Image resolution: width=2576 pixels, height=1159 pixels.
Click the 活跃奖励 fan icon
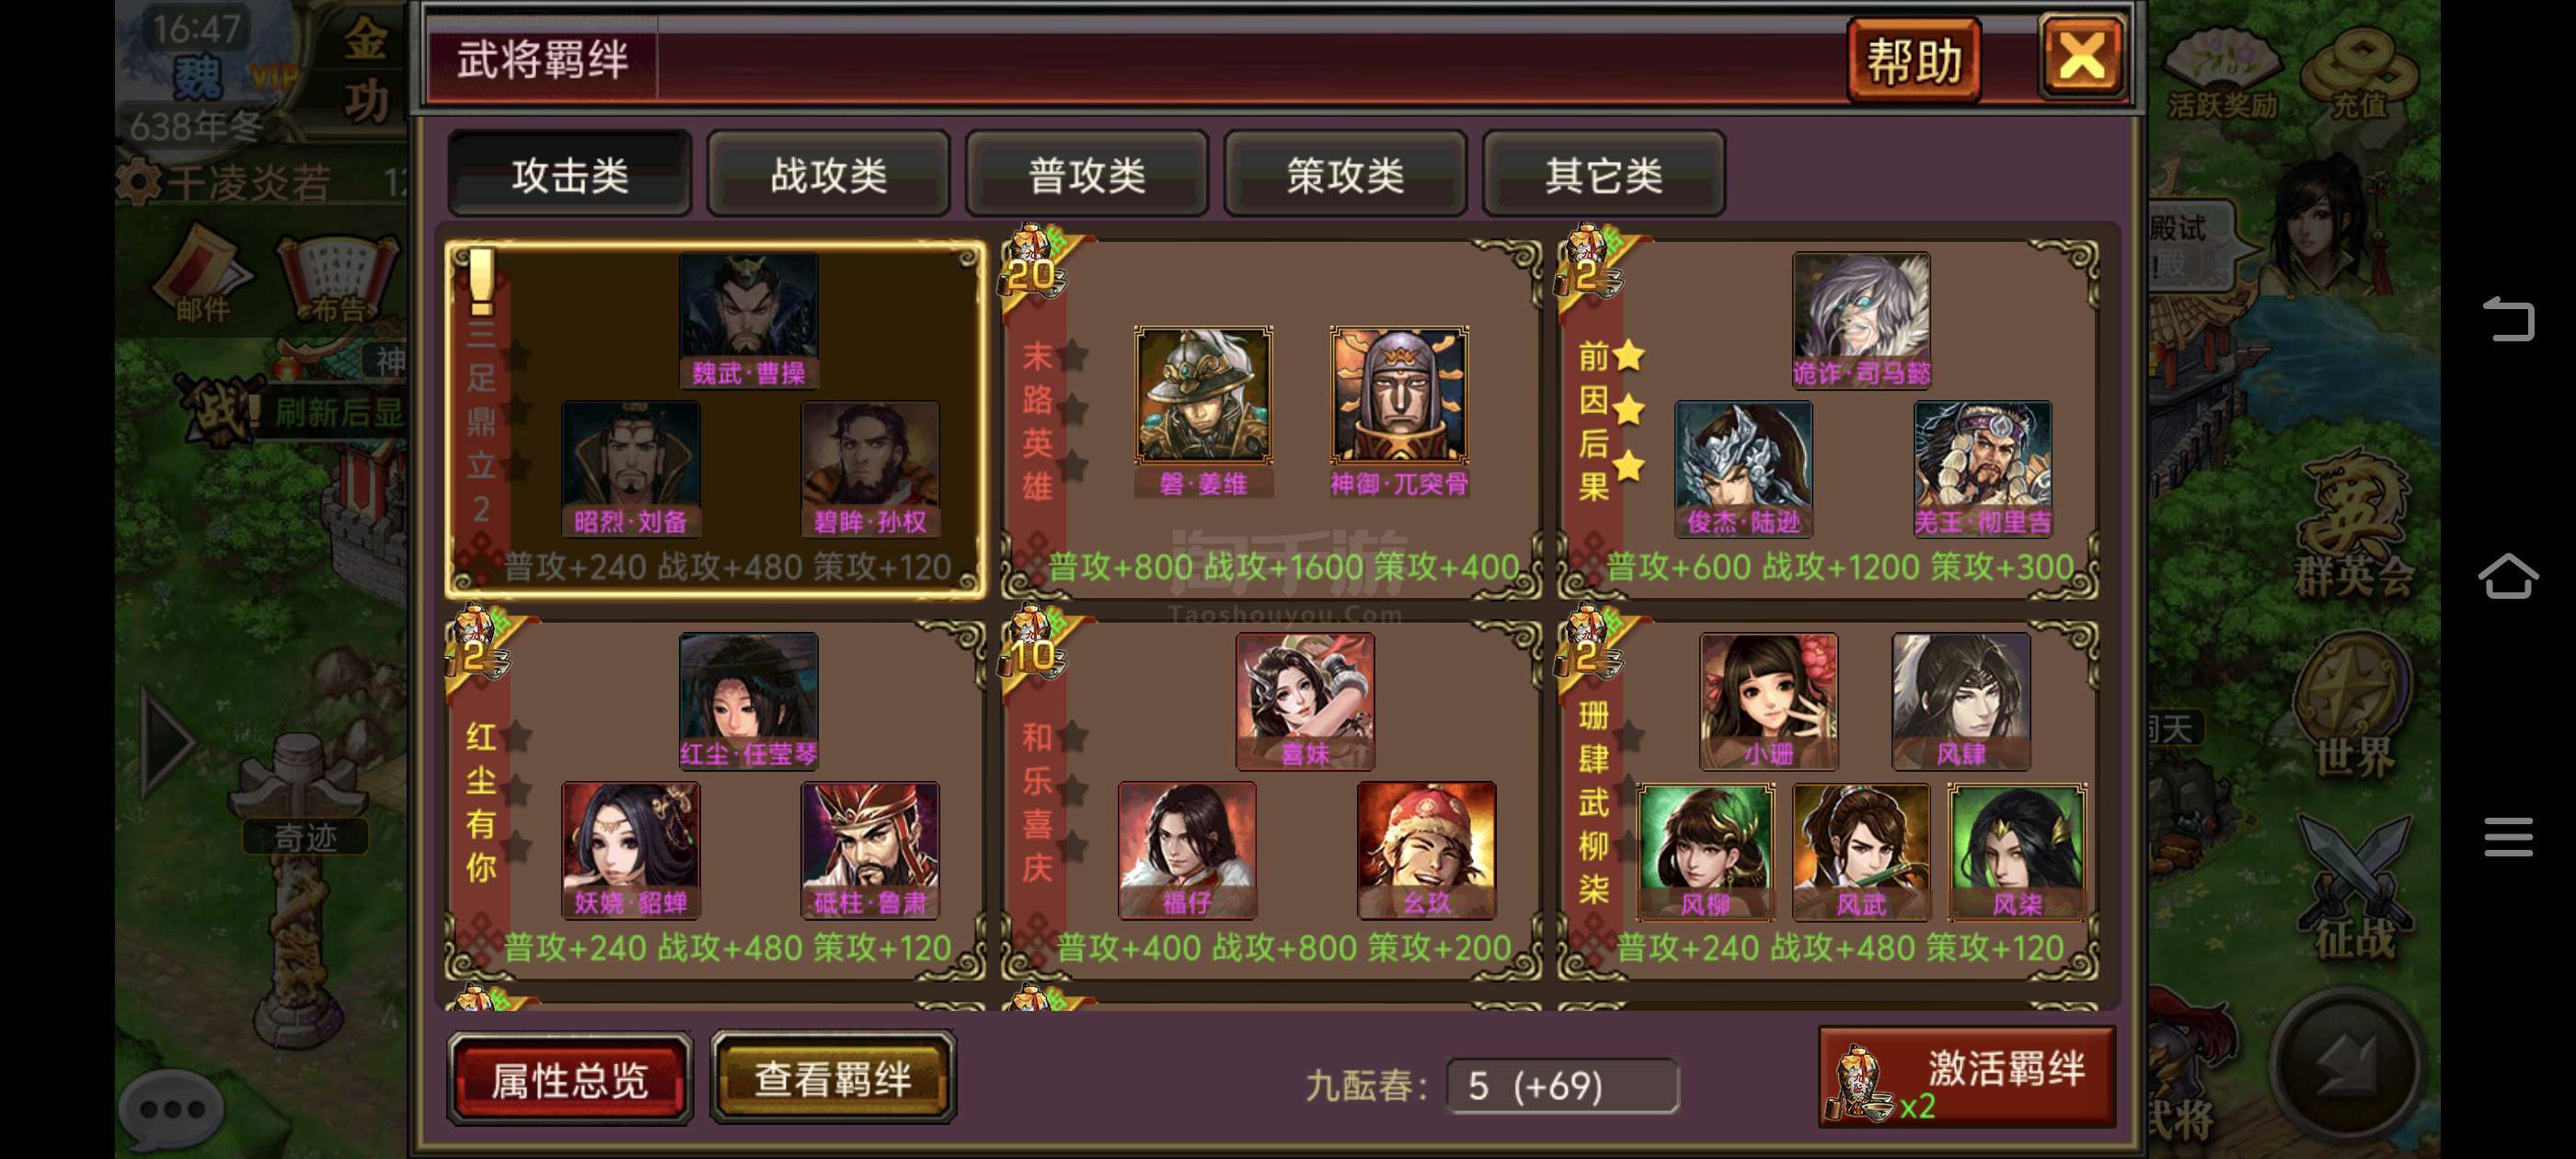click(x=2223, y=72)
